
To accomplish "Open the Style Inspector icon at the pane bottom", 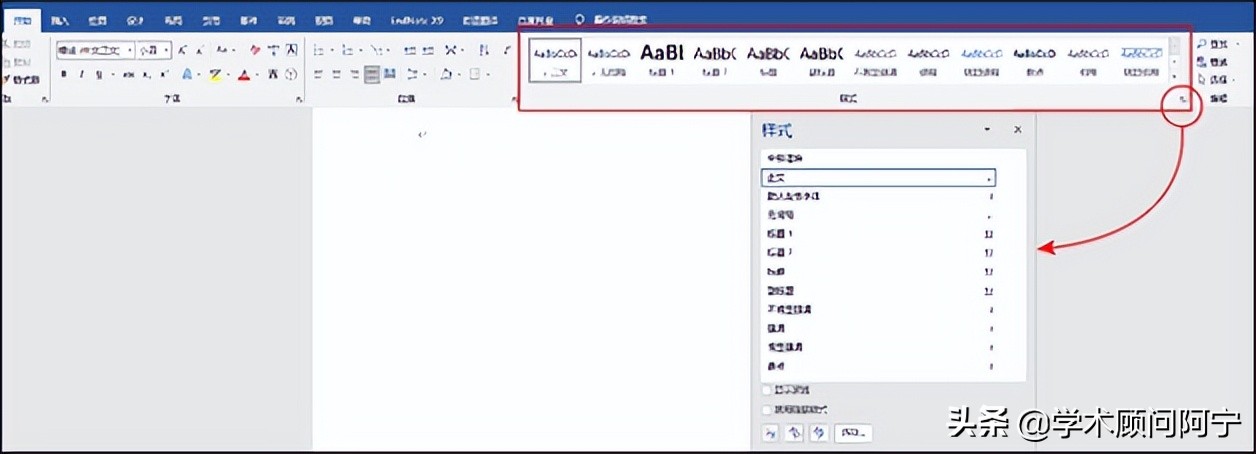I will point(795,433).
